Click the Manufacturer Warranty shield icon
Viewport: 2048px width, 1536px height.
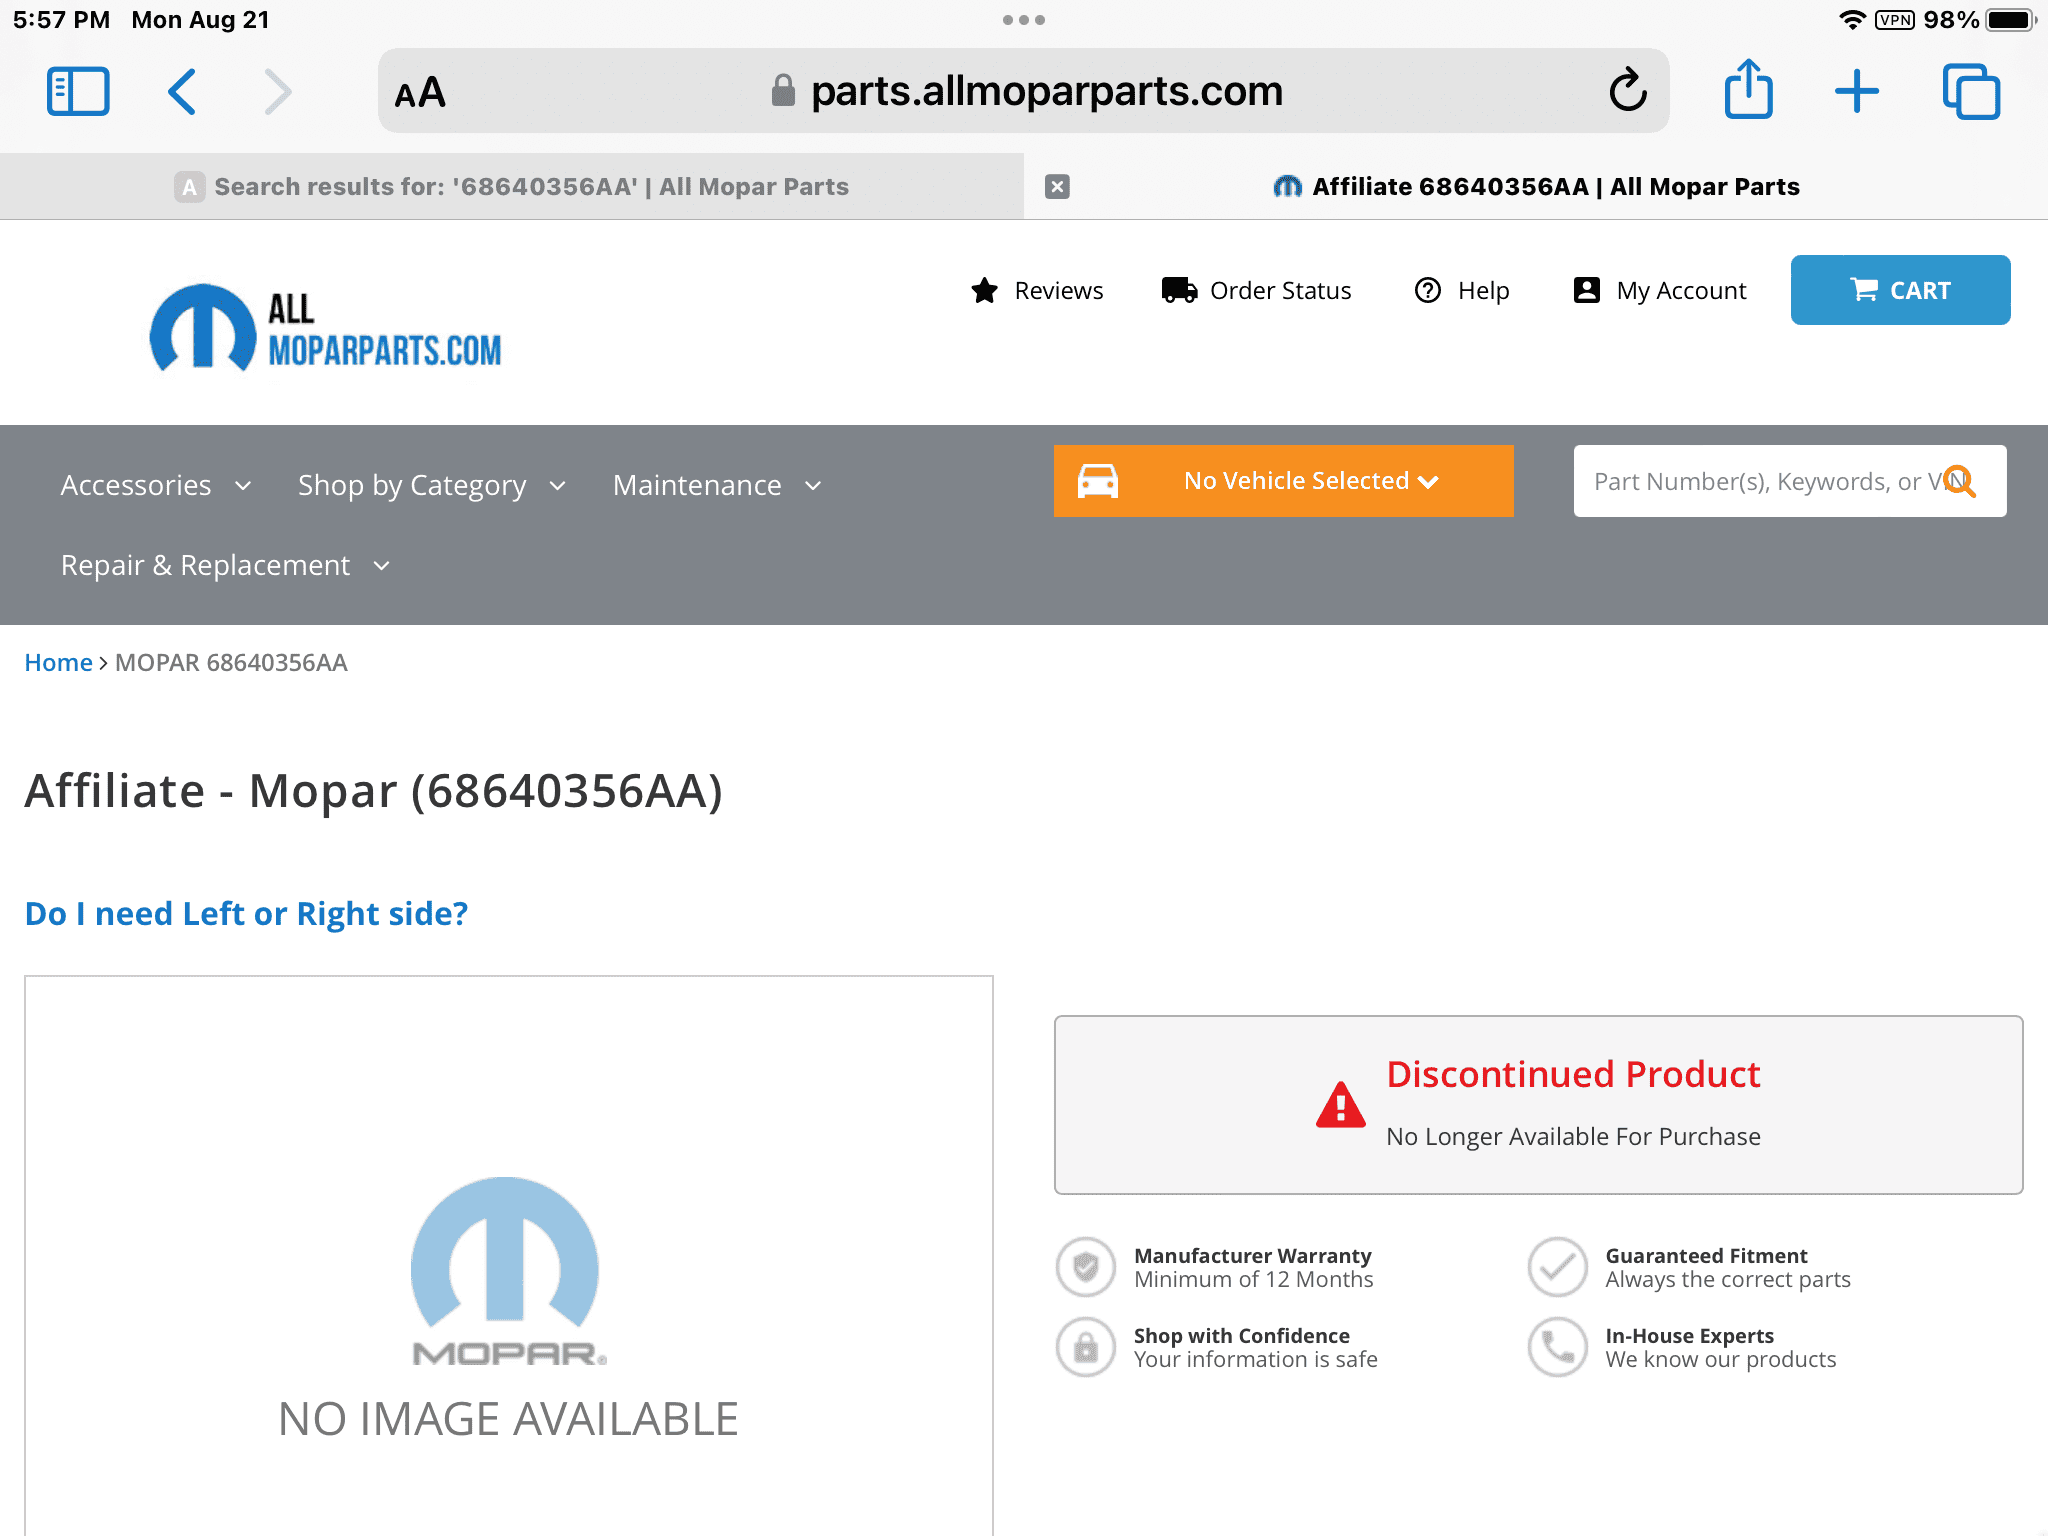(x=1086, y=1267)
